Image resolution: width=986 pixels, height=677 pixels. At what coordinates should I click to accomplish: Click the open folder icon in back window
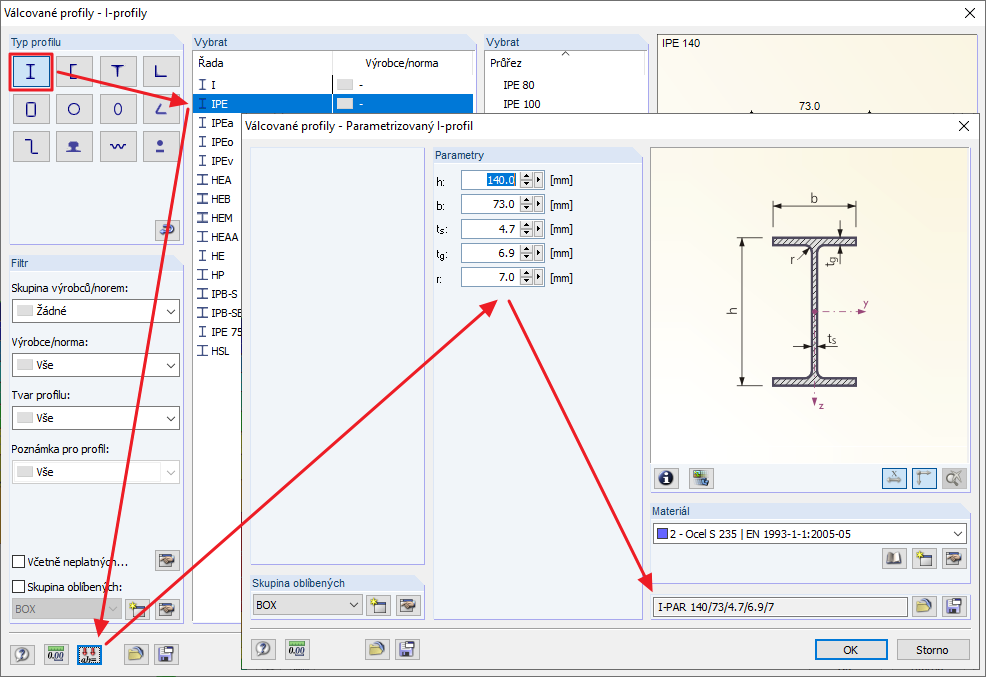135,654
